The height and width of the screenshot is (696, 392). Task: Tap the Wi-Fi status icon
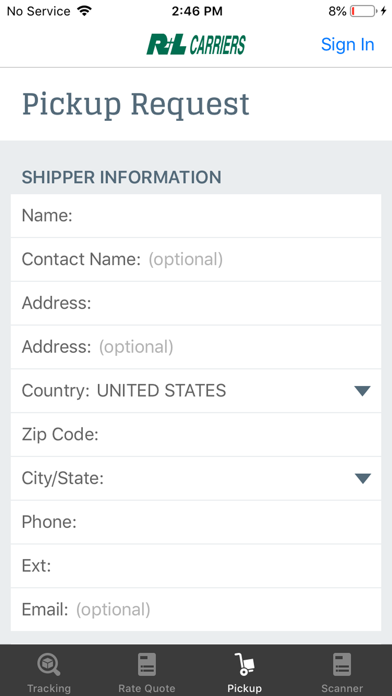click(83, 11)
